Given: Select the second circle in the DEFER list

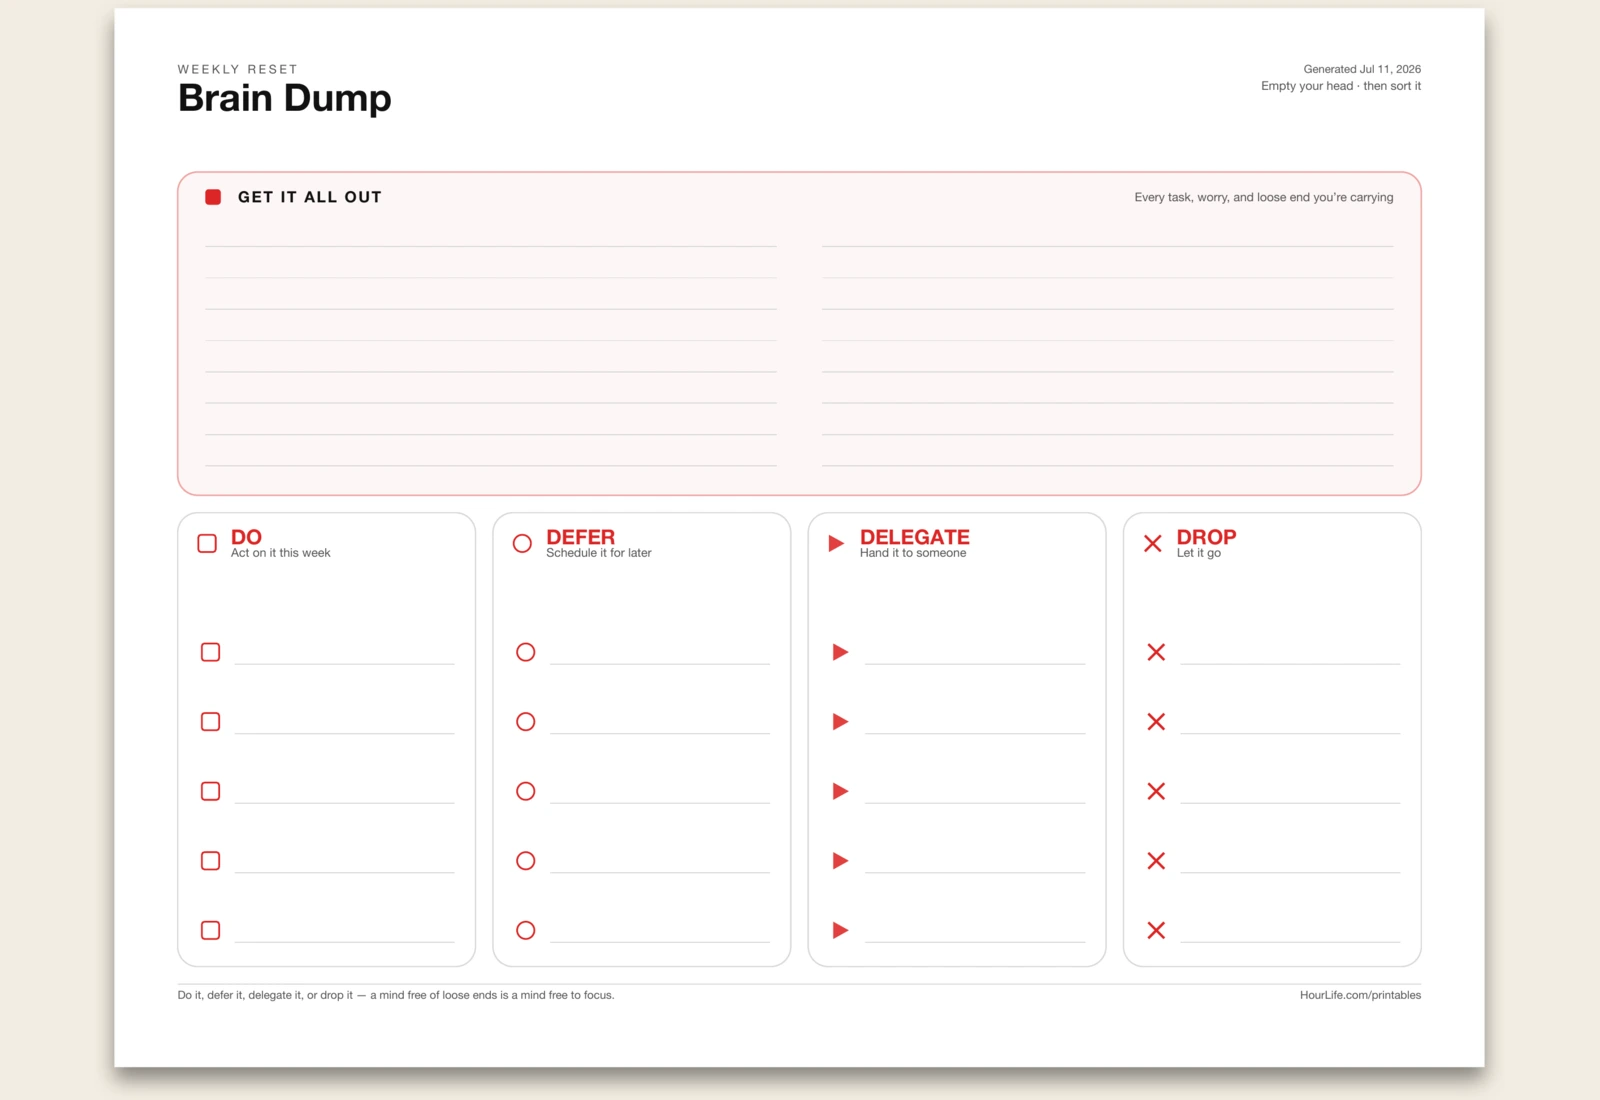Looking at the screenshot, I should (x=525, y=721).
